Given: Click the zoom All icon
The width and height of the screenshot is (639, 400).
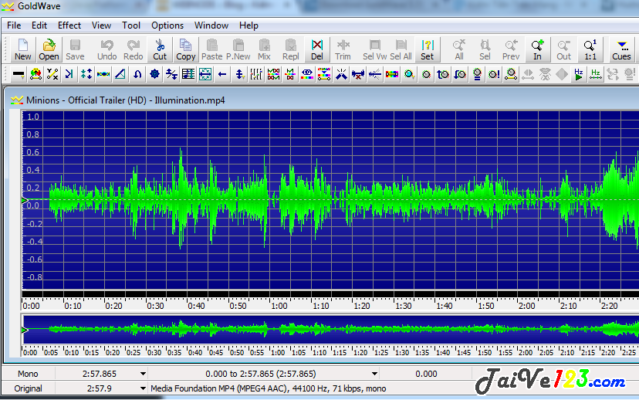Looking at the screenshot, I should pyautogui.click(x=459, y=50).
